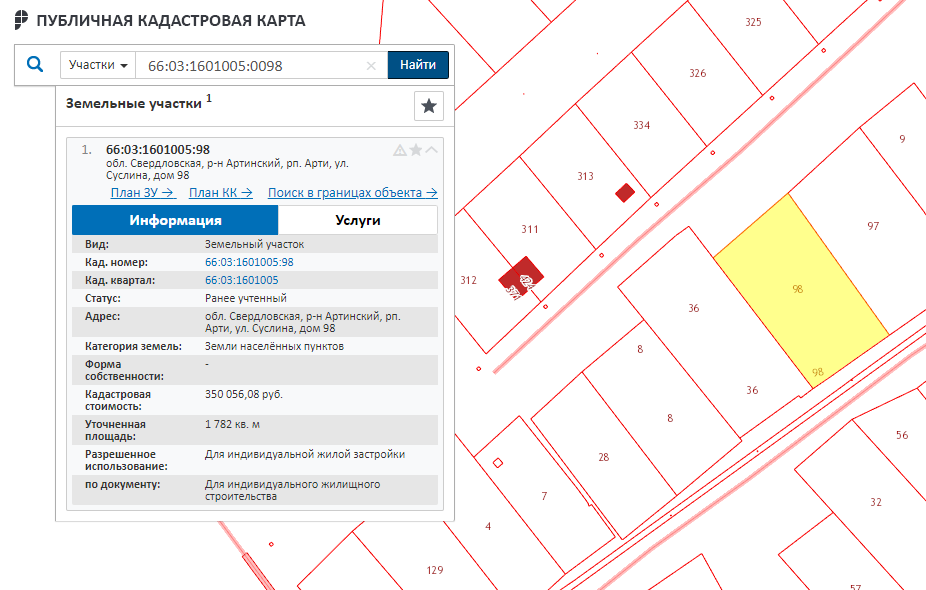The image size is (926, 590).
Task: Add parcel 66:03:1601005:98 to favorites
Action: tap(416, 150)
